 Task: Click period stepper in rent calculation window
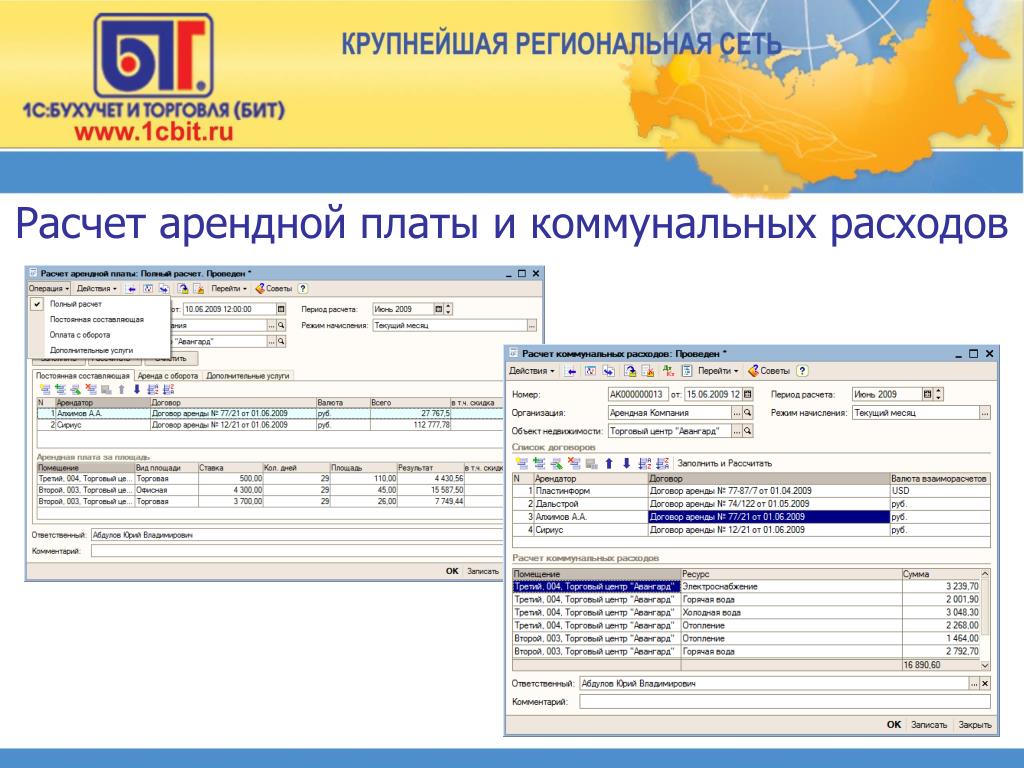coord(448,309)
